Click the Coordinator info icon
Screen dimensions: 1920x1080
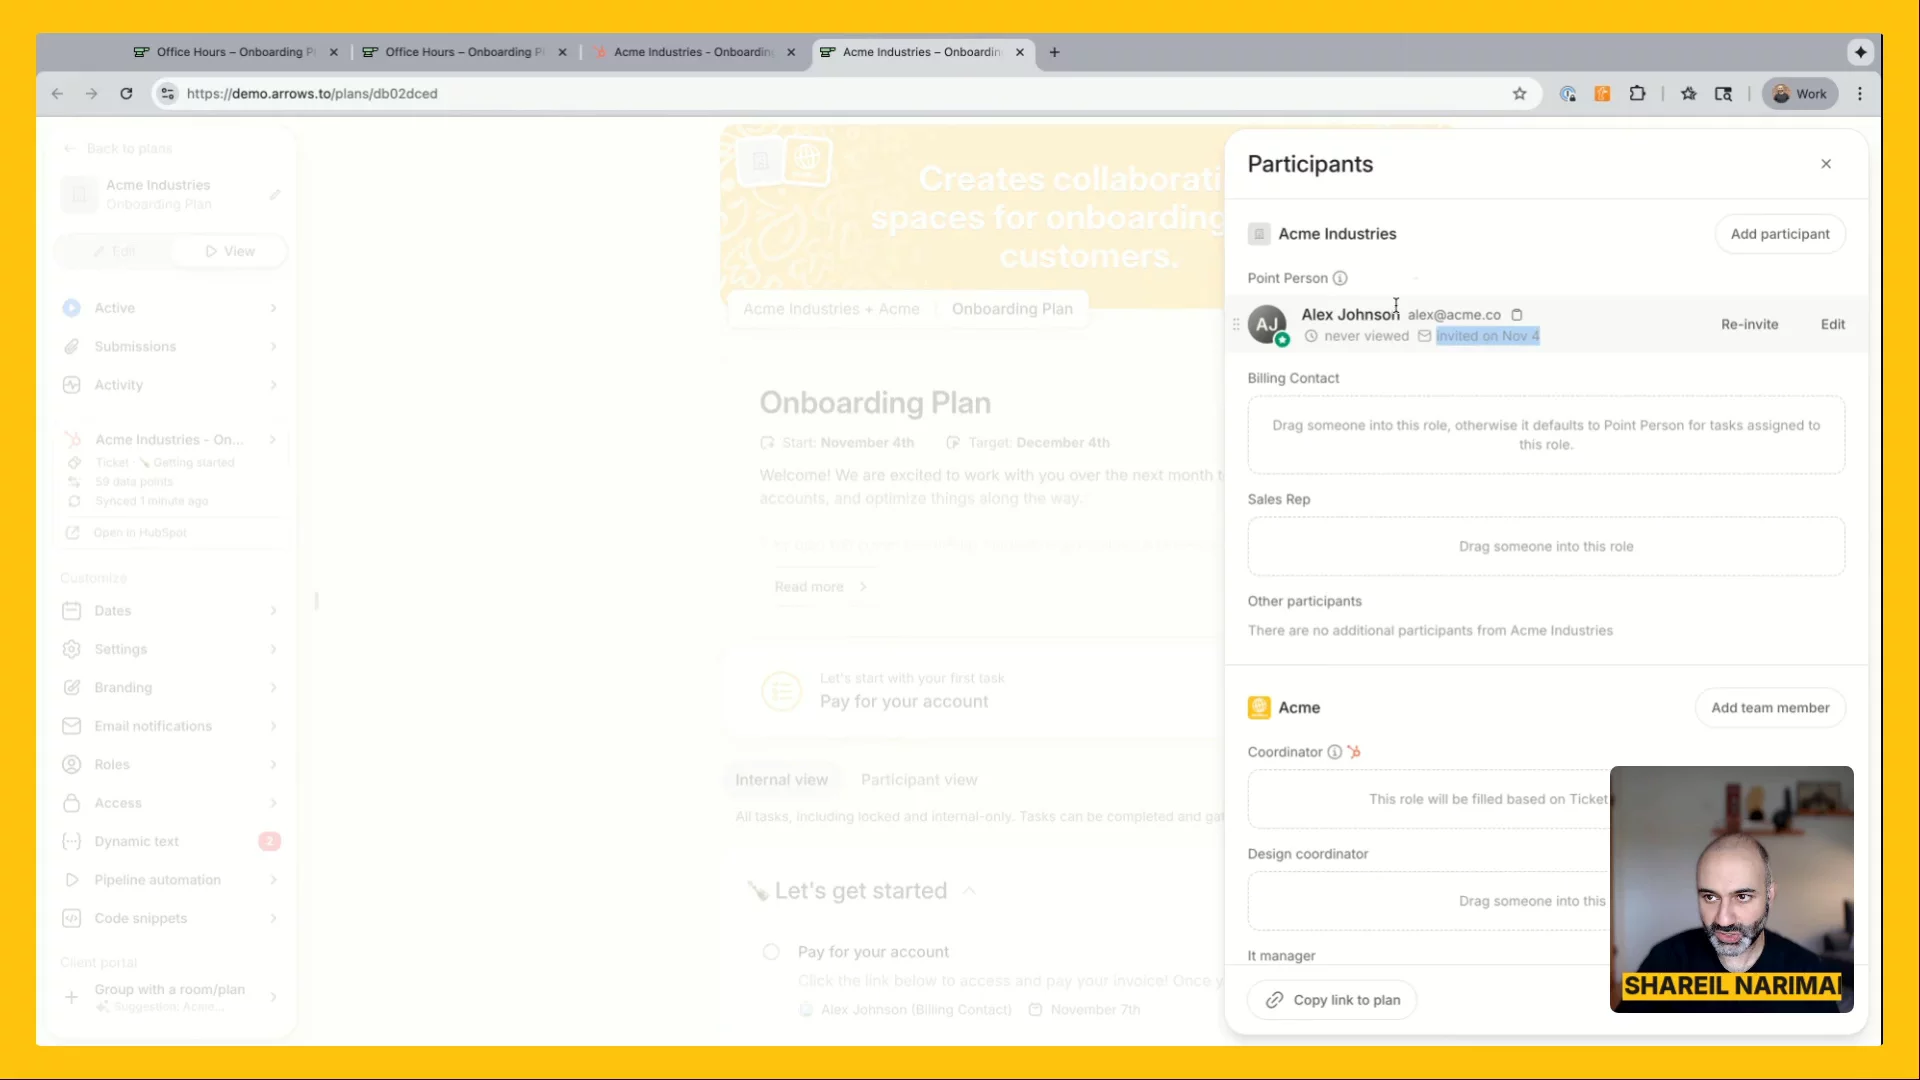coord(1334,752)
